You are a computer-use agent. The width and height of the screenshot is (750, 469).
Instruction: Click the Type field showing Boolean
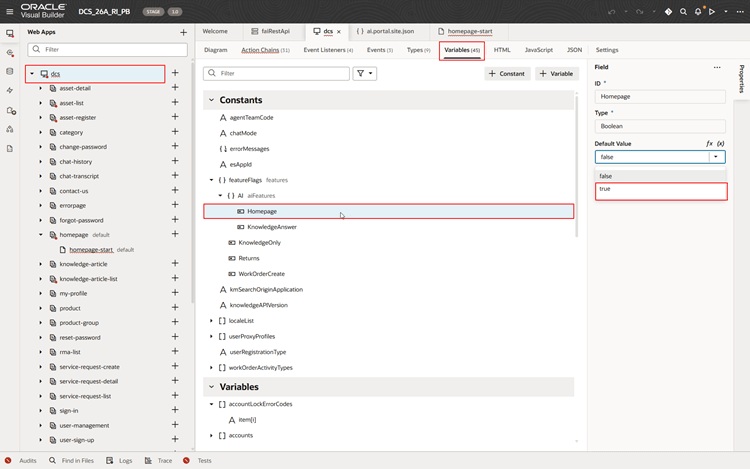coord(660,126)
